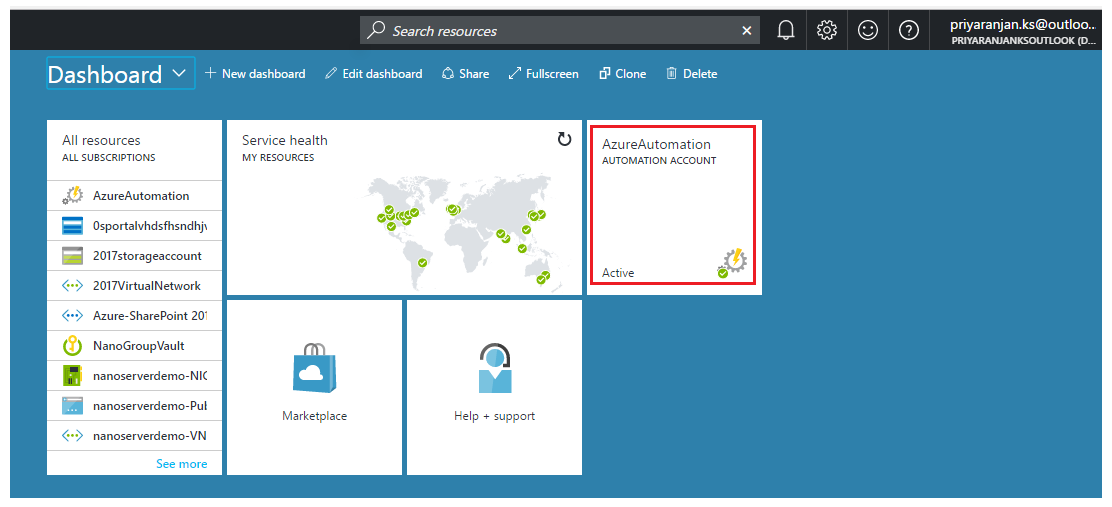Click the All resources tile heading
Screen dimensions: 1112x507
tap(101, 140)
